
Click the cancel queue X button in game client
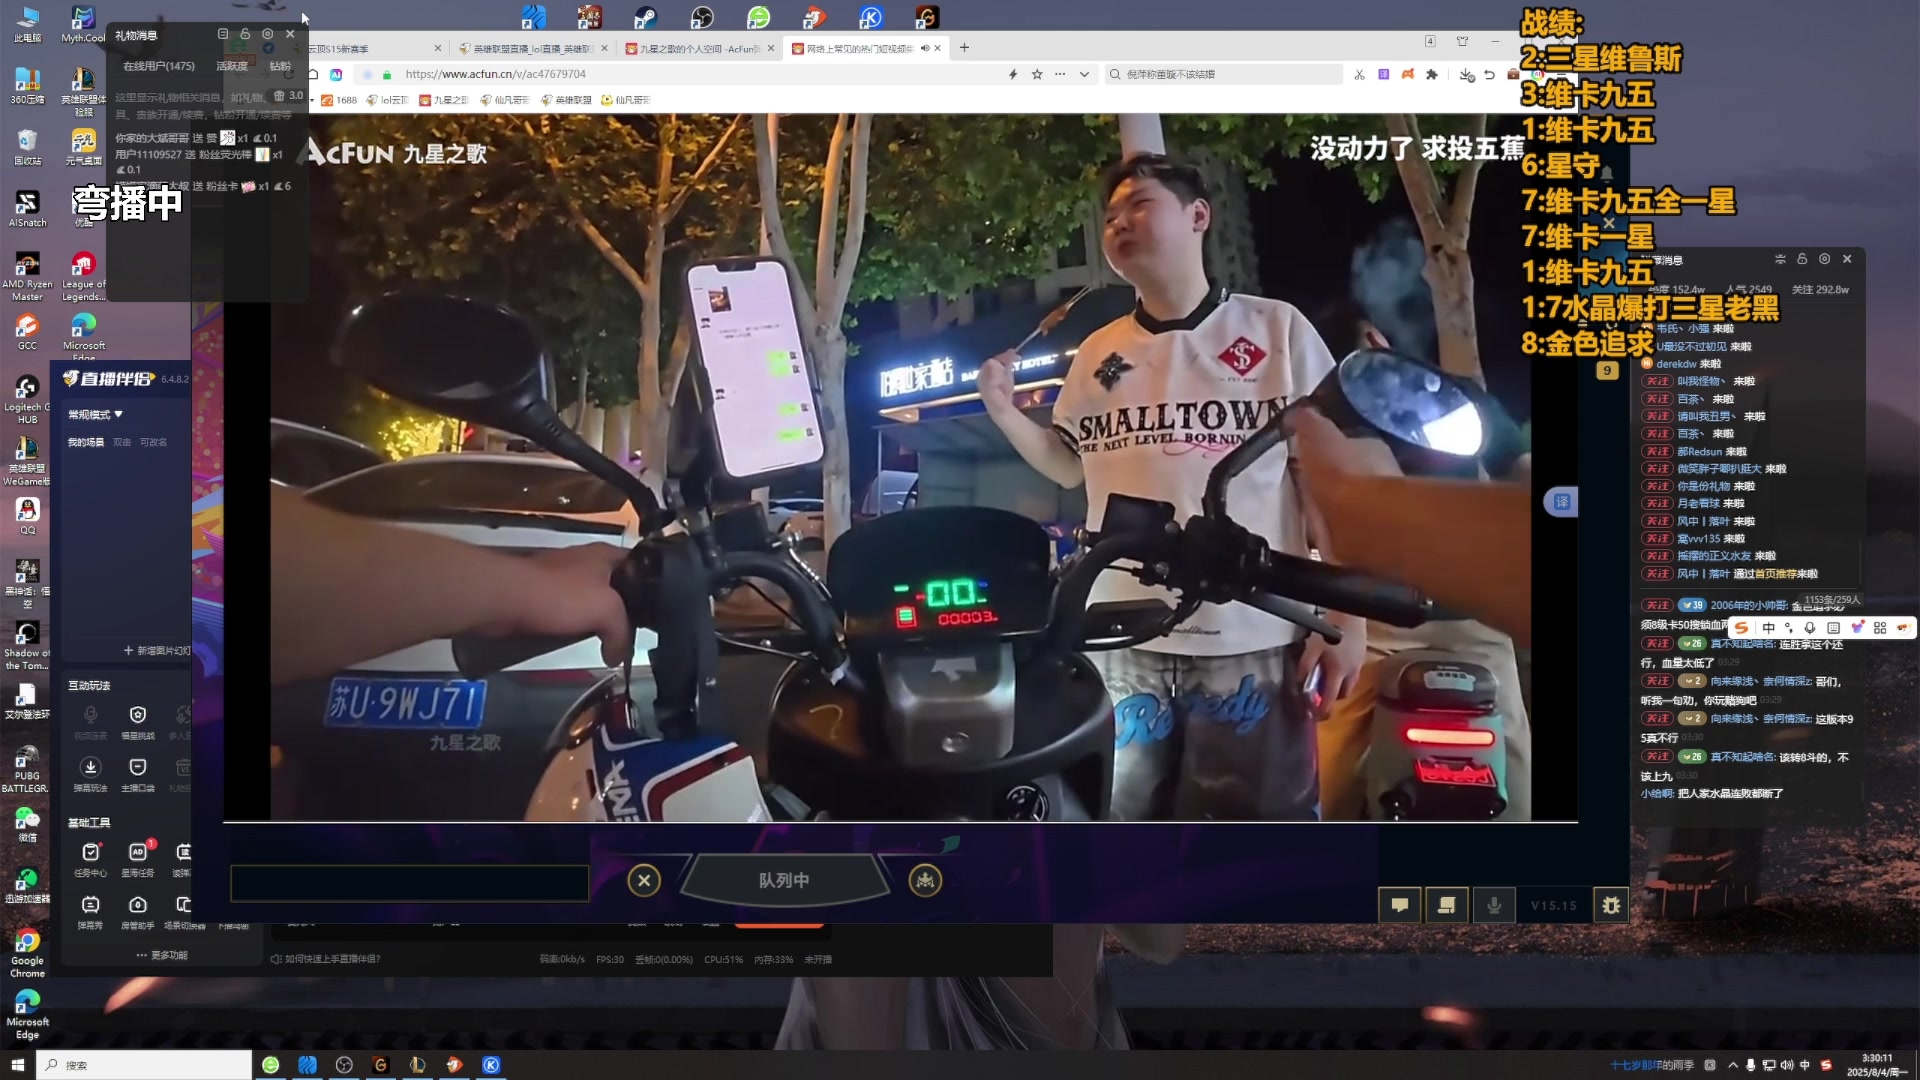pos(644,880)
